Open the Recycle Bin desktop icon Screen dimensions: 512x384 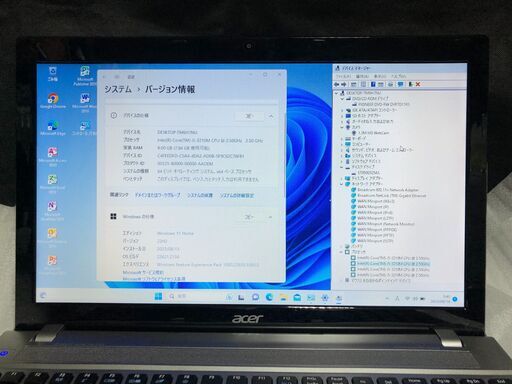(53, 74)
